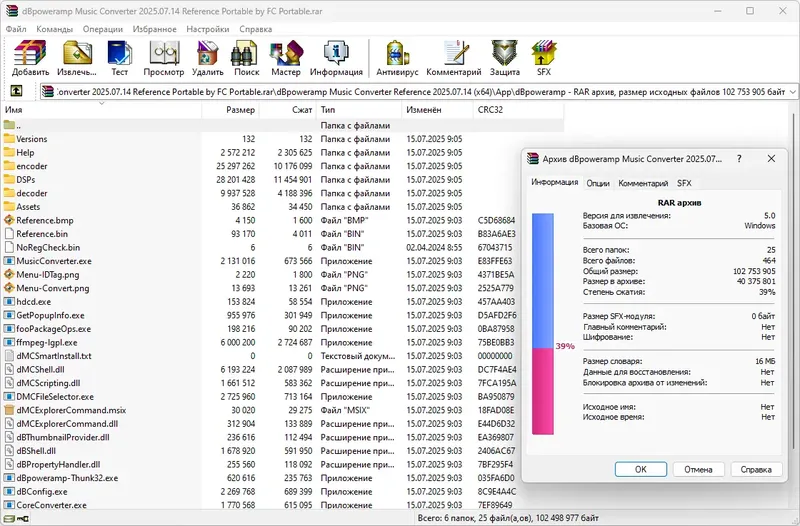The width and height of the screenshot is (800, 526).
Task: Open the Избранное menu
Action: (x=155, y=29)
